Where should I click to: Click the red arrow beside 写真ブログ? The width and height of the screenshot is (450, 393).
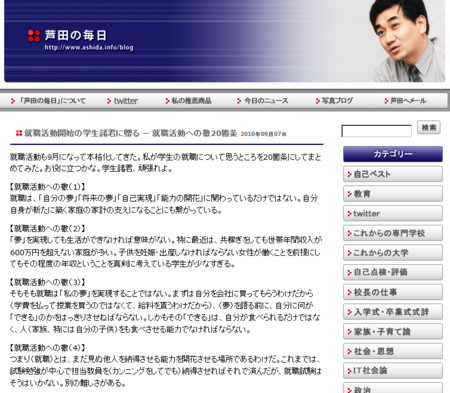pyautogui.click(x=318, y=101)
